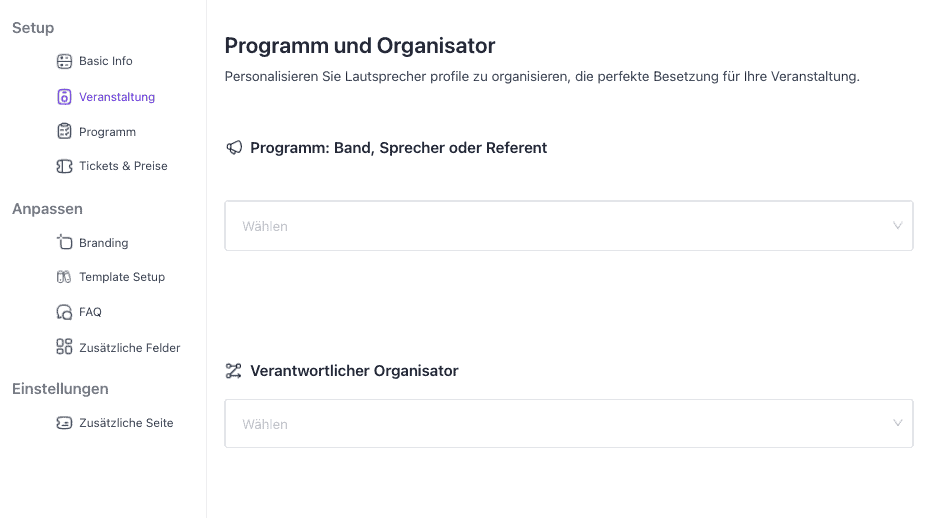Viewport: 926px width, 518px height.
Task: Click the Basic Info sidebar icon
Action: tap(64, 61)
